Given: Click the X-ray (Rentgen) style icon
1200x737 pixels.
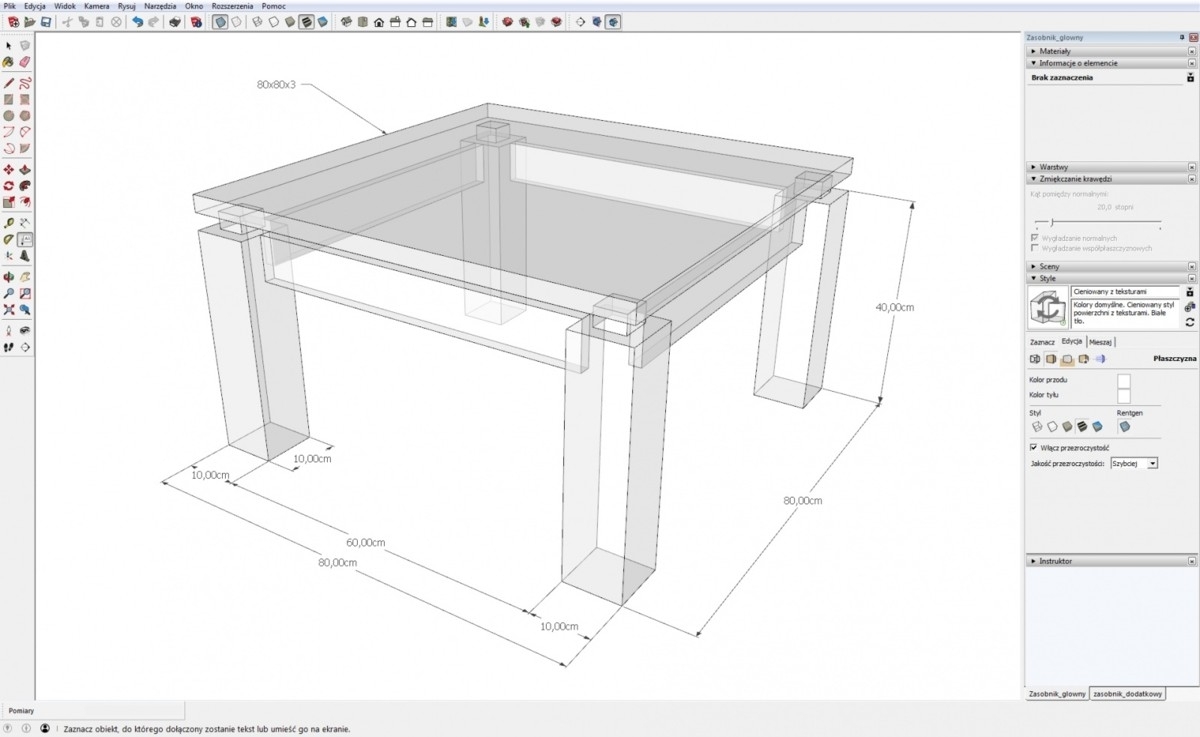Looking at the screenshot, I should [x=1124, y=427].
